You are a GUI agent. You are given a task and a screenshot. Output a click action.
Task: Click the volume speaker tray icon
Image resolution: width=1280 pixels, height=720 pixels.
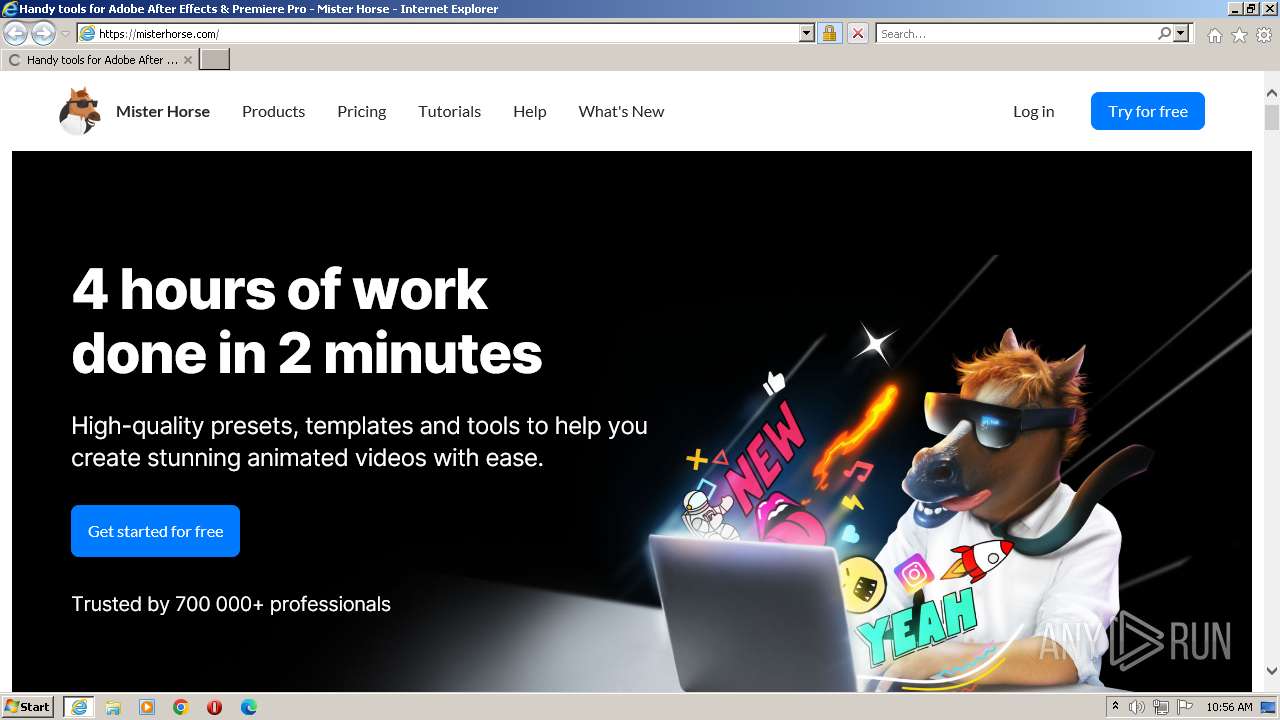pos(1137,707)
